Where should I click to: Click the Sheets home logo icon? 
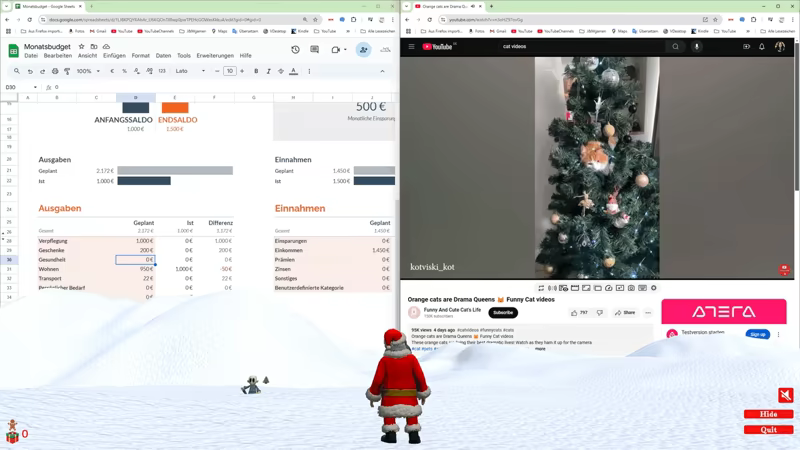coord(13,51)
